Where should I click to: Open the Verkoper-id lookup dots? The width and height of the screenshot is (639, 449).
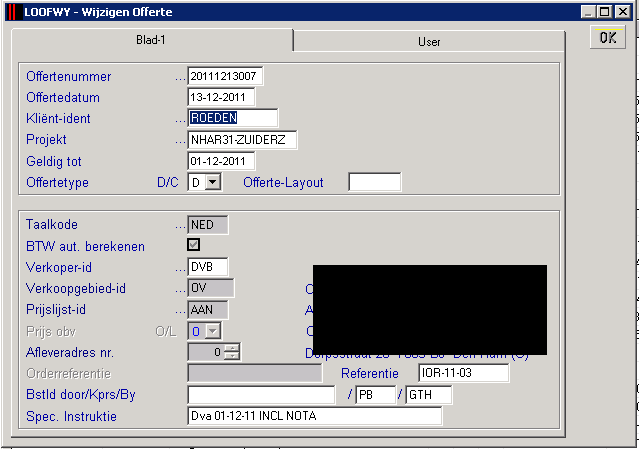[180, 269]
